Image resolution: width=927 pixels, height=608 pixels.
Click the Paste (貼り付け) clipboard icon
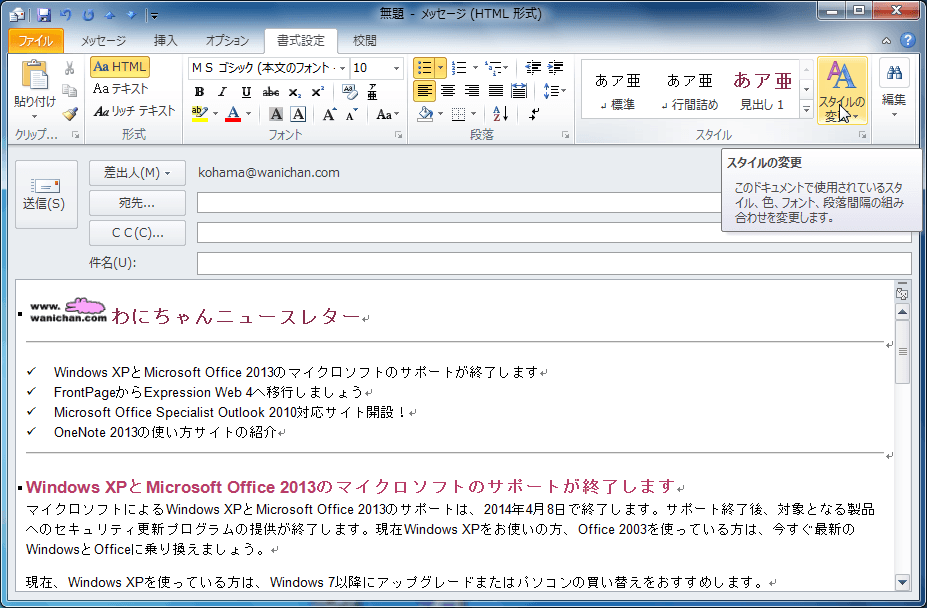pyautogui.click(x=34, y=76)
